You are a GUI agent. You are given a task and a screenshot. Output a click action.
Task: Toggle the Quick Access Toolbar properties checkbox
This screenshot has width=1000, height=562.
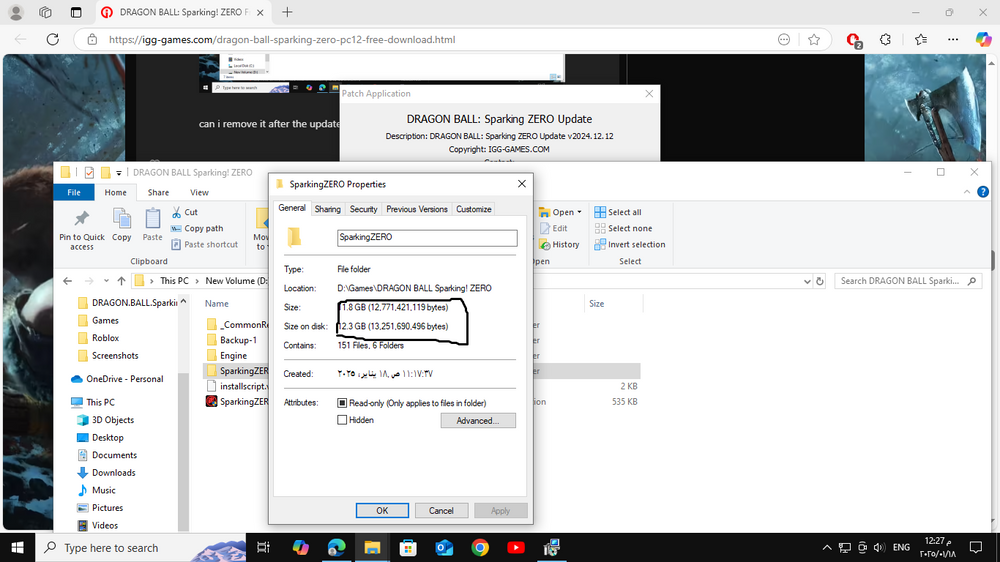pos(89,172)
